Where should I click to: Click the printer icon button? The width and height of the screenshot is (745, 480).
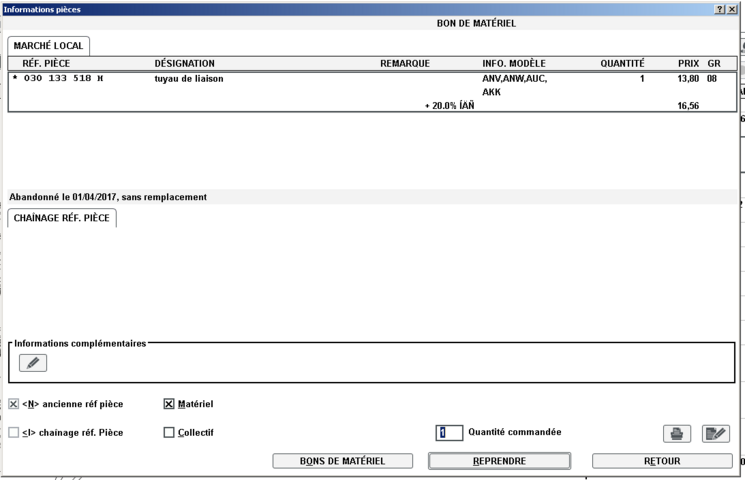point(677,433)
